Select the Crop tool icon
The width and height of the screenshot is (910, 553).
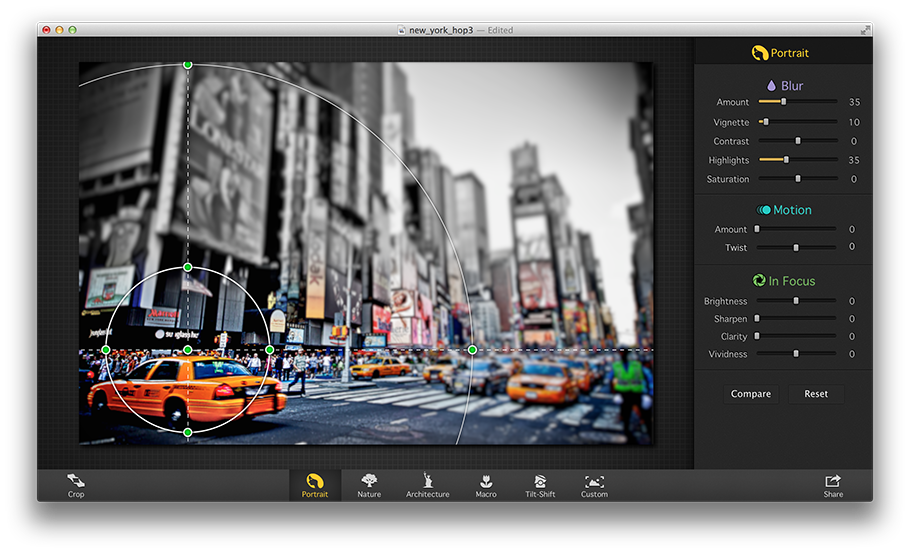76,482
